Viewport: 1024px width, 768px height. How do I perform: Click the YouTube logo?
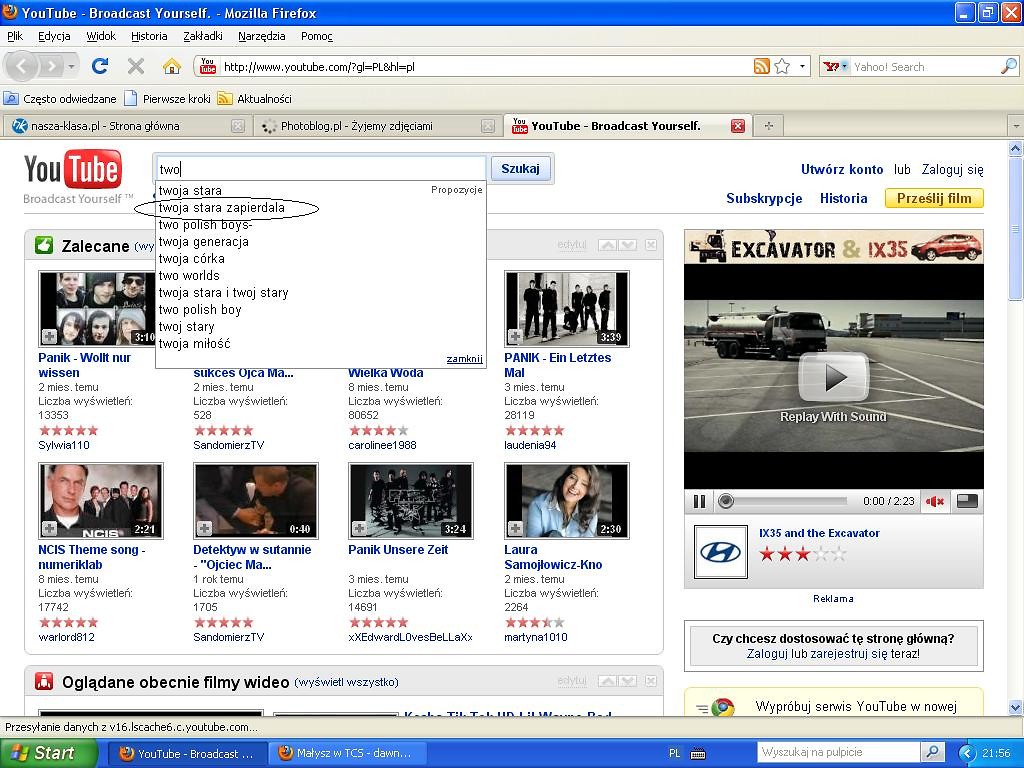tap(72, 170)
